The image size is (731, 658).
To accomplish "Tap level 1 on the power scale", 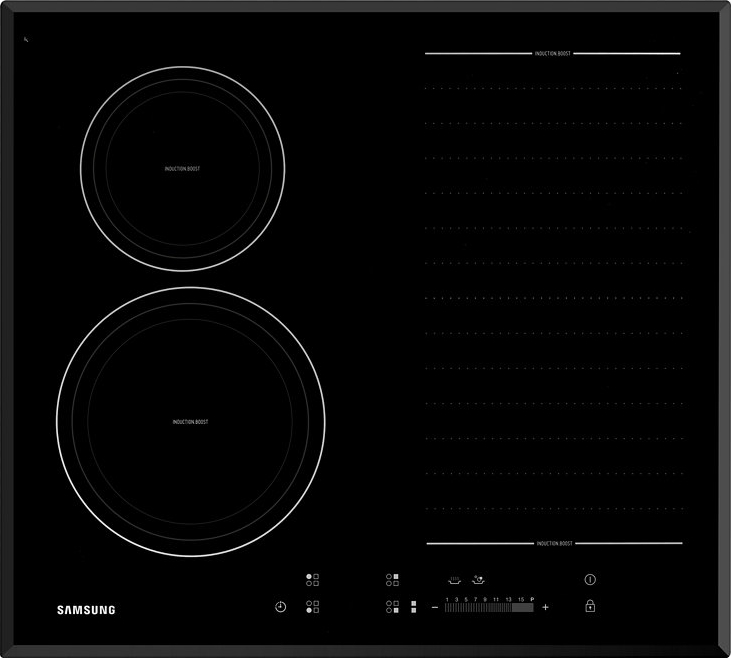I will click(x=447, y=599).
